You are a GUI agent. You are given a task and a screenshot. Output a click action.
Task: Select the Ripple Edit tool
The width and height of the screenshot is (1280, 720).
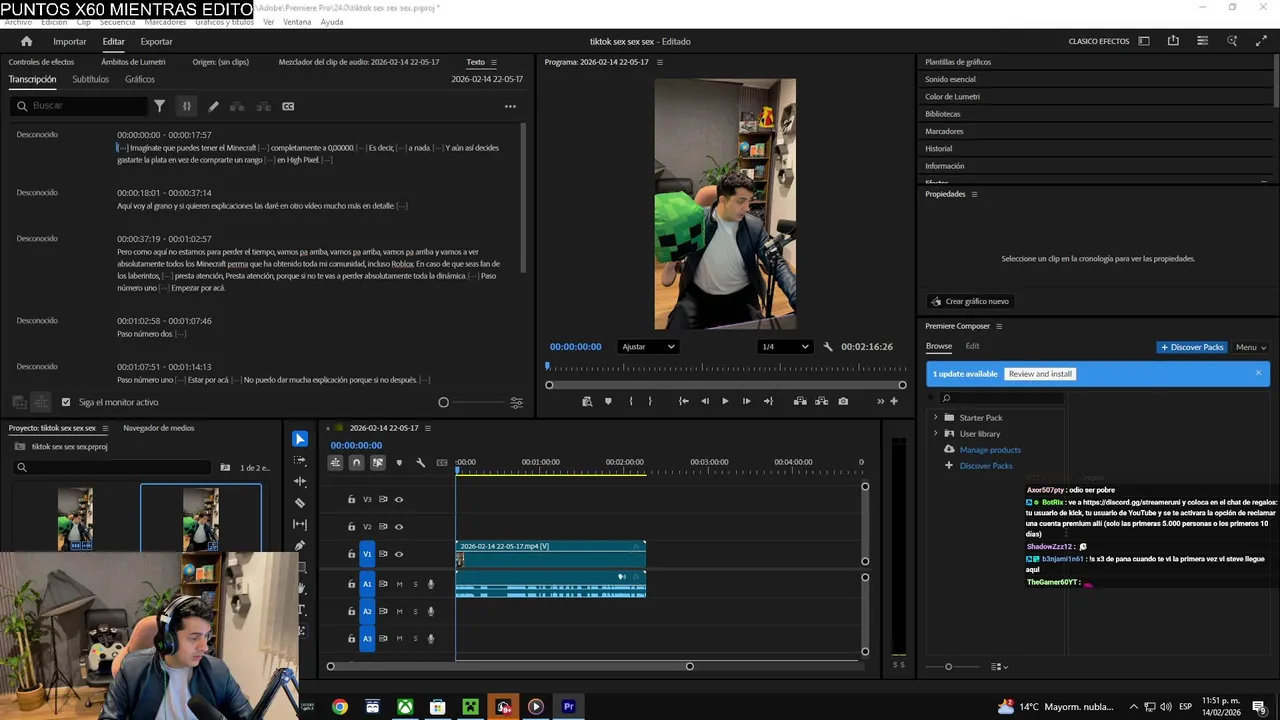pyautogui.click(x=300, y=482)
